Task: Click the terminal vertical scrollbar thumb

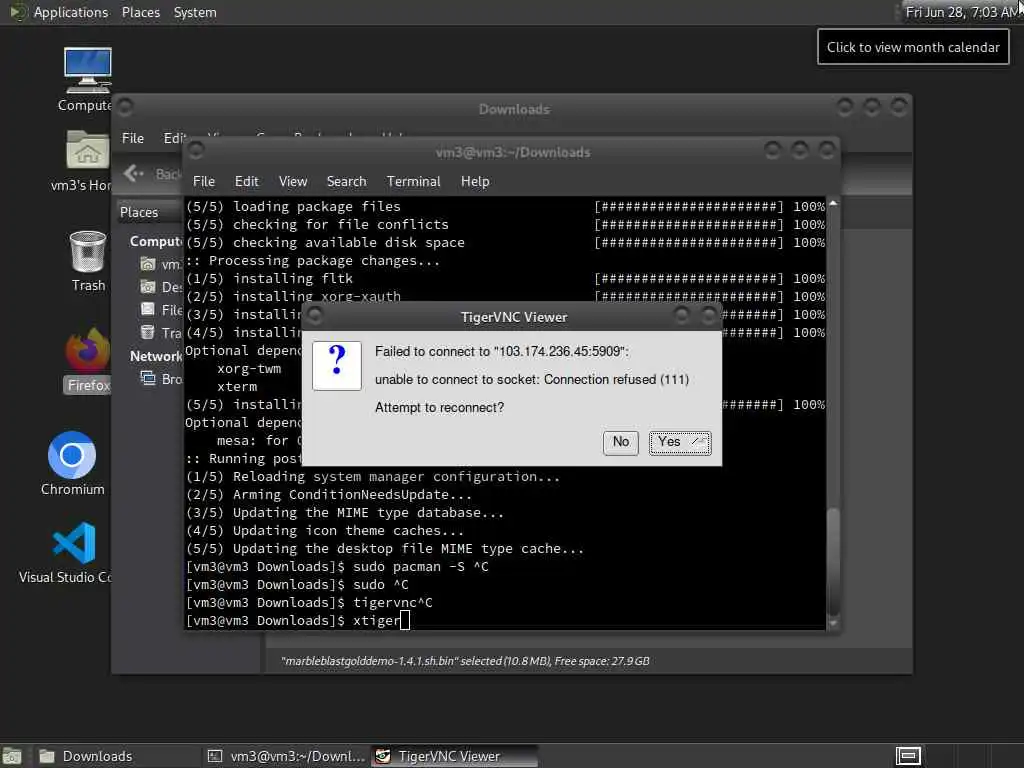Action: [x=833, y=562]
